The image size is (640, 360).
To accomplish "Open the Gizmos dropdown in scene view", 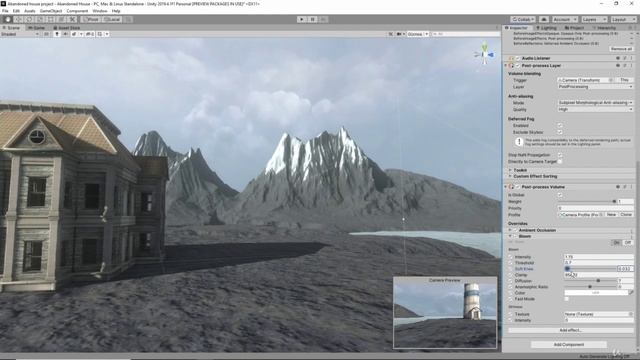I will click(x=417, y=34).
